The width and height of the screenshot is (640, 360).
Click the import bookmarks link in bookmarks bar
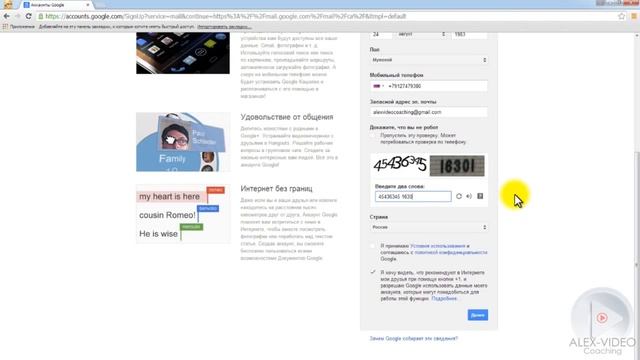pos(224,27)
